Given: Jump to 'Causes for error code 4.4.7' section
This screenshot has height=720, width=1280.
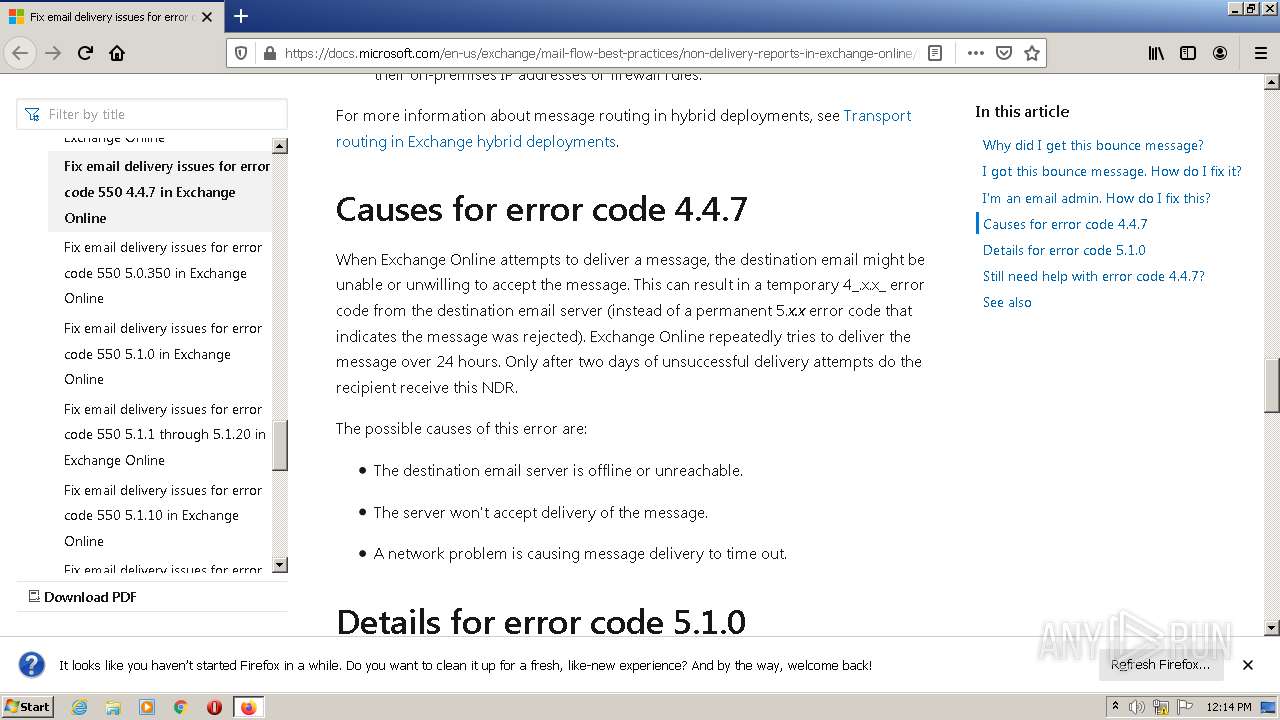Looking at the screenshot, I should pos(1065,224).
